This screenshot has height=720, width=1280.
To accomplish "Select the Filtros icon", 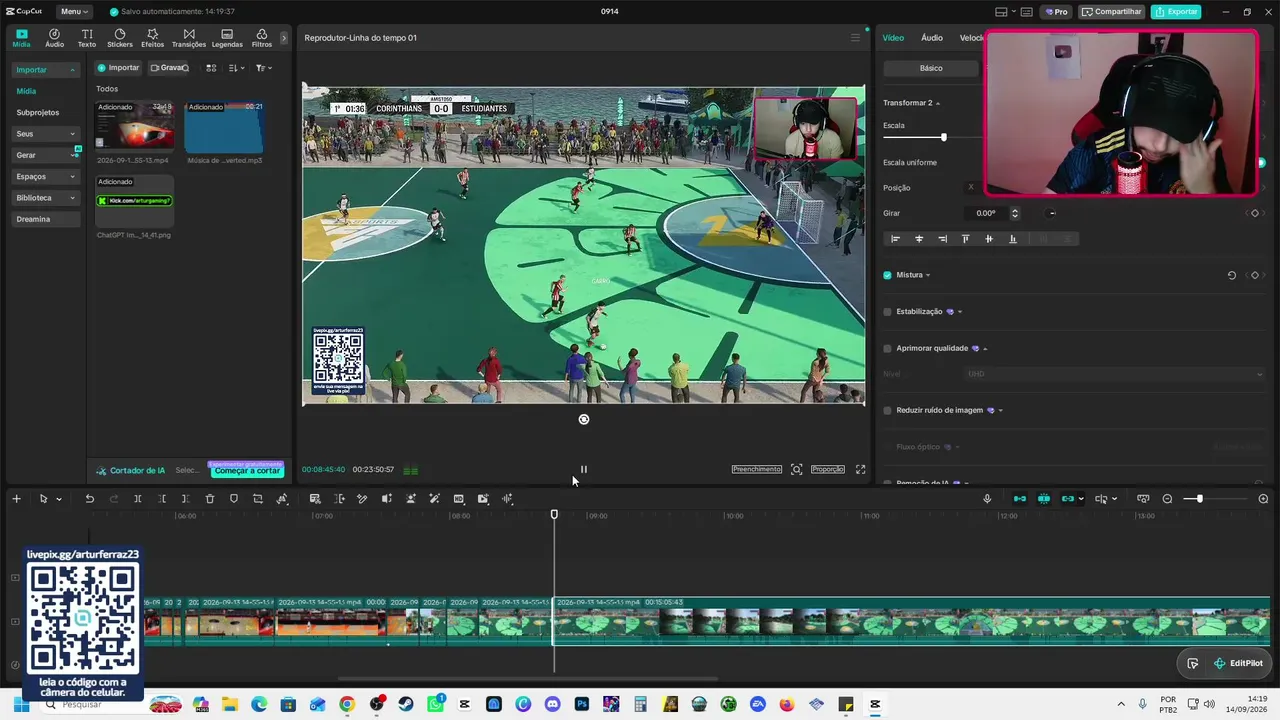I will pyautogui.click(x=262, y=38).
